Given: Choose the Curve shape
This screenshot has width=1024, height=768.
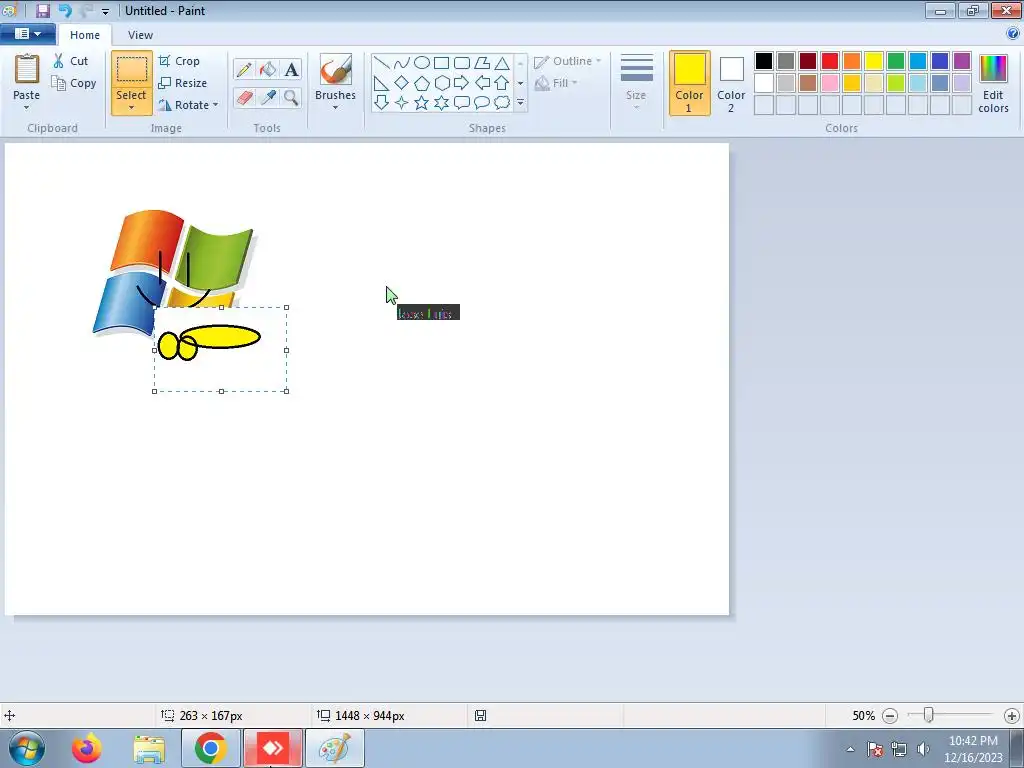Looking at the screenshot, I should [402, 63].
